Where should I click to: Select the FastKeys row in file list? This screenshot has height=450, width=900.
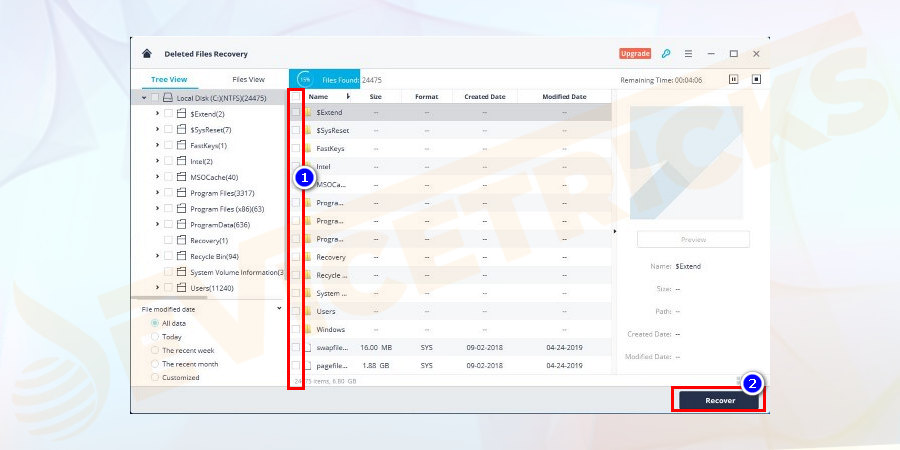pyautogui.click(x=451, y=149)
